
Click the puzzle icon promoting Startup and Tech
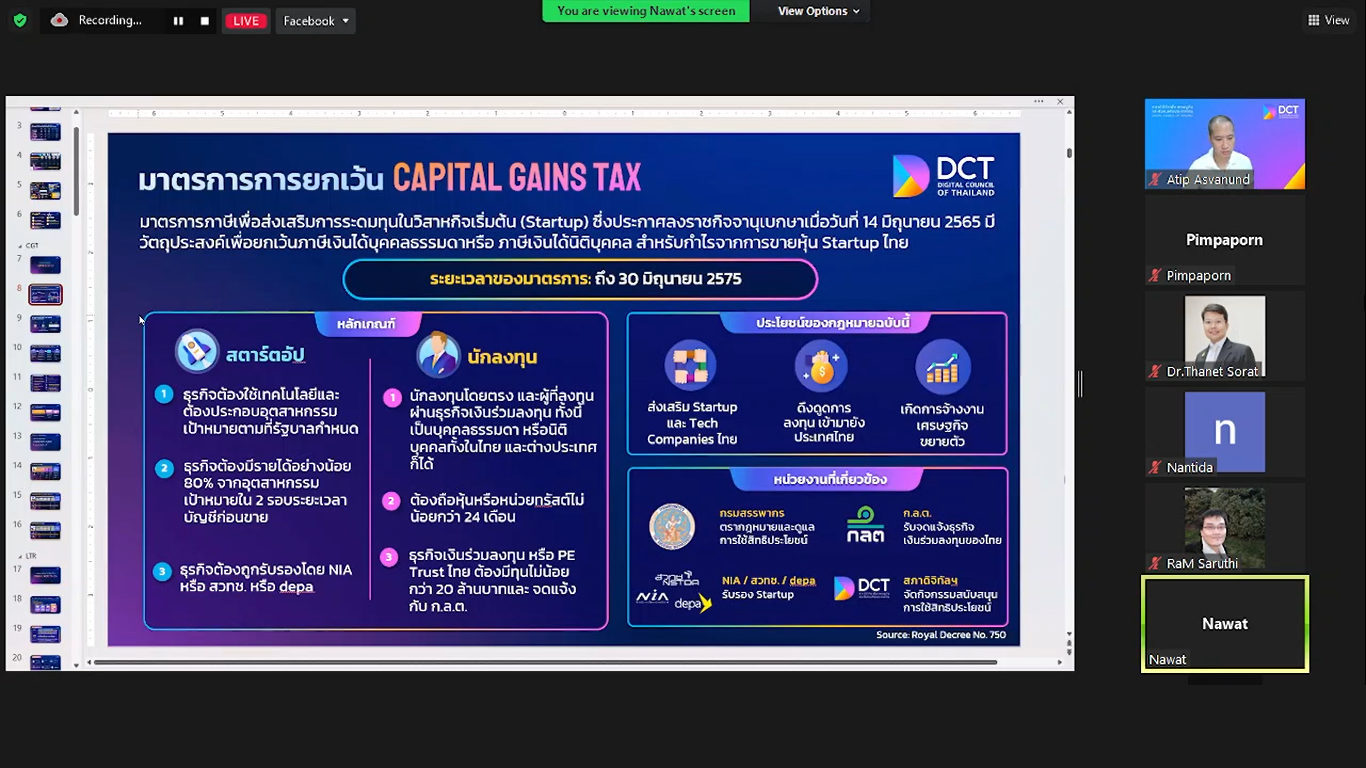tap(691, 366)
